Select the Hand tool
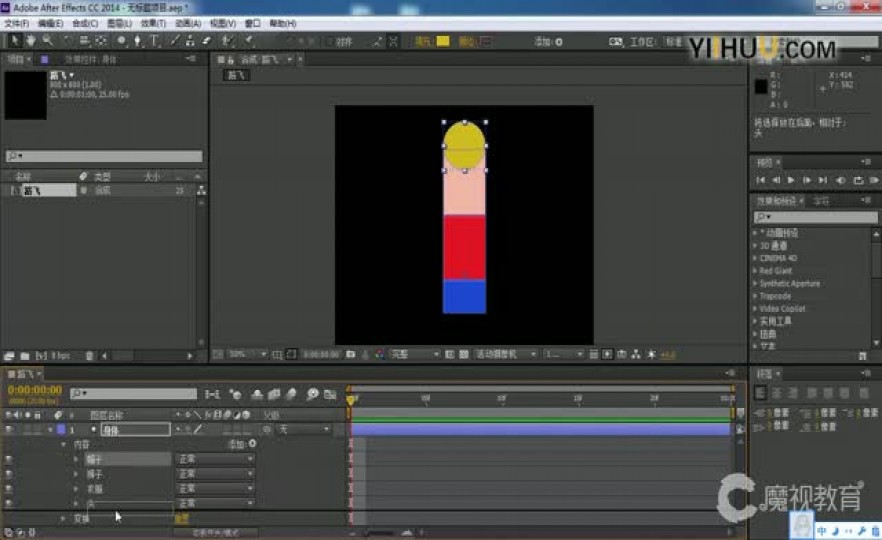This screenshot has height=540, width=882. click(x=30, y=40)
